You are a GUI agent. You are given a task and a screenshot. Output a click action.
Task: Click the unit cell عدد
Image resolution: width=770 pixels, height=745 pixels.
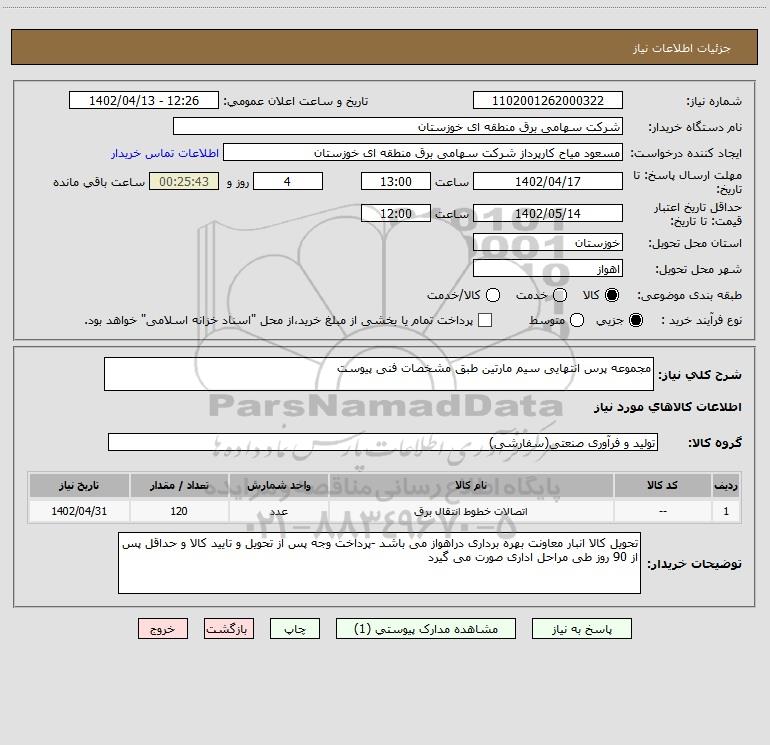click(278, 511)
